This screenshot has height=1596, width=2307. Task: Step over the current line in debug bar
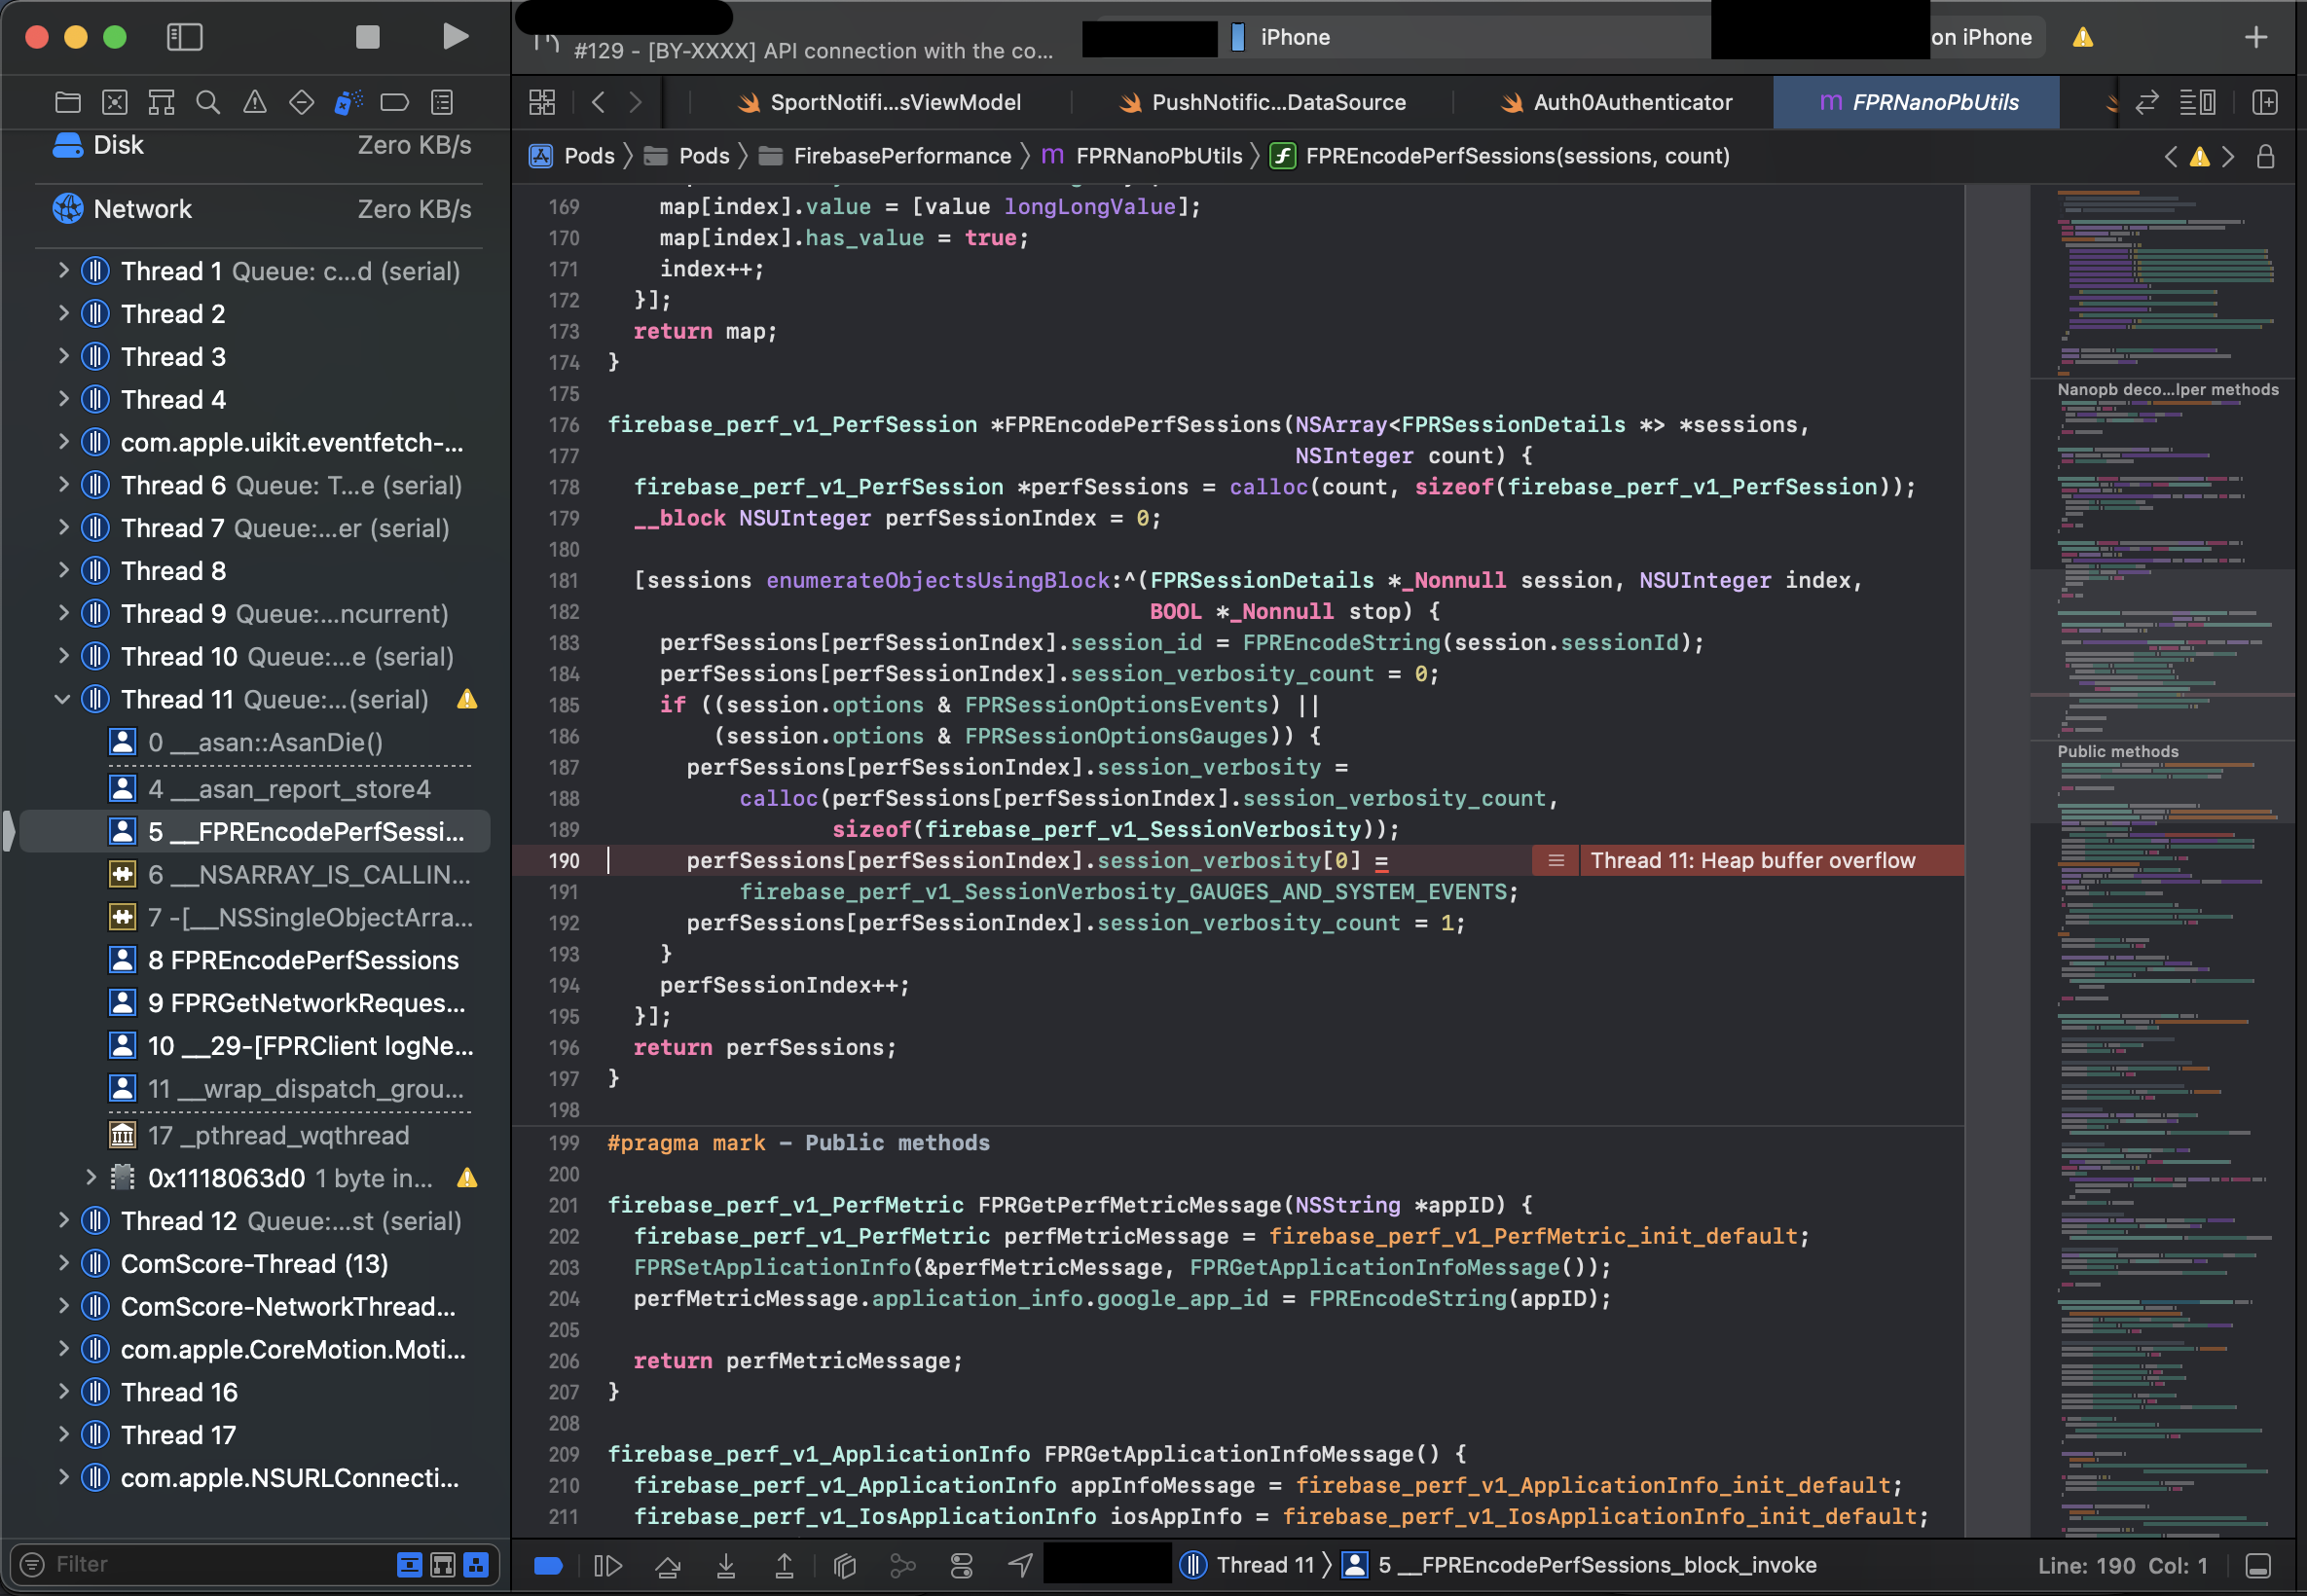668,1565
